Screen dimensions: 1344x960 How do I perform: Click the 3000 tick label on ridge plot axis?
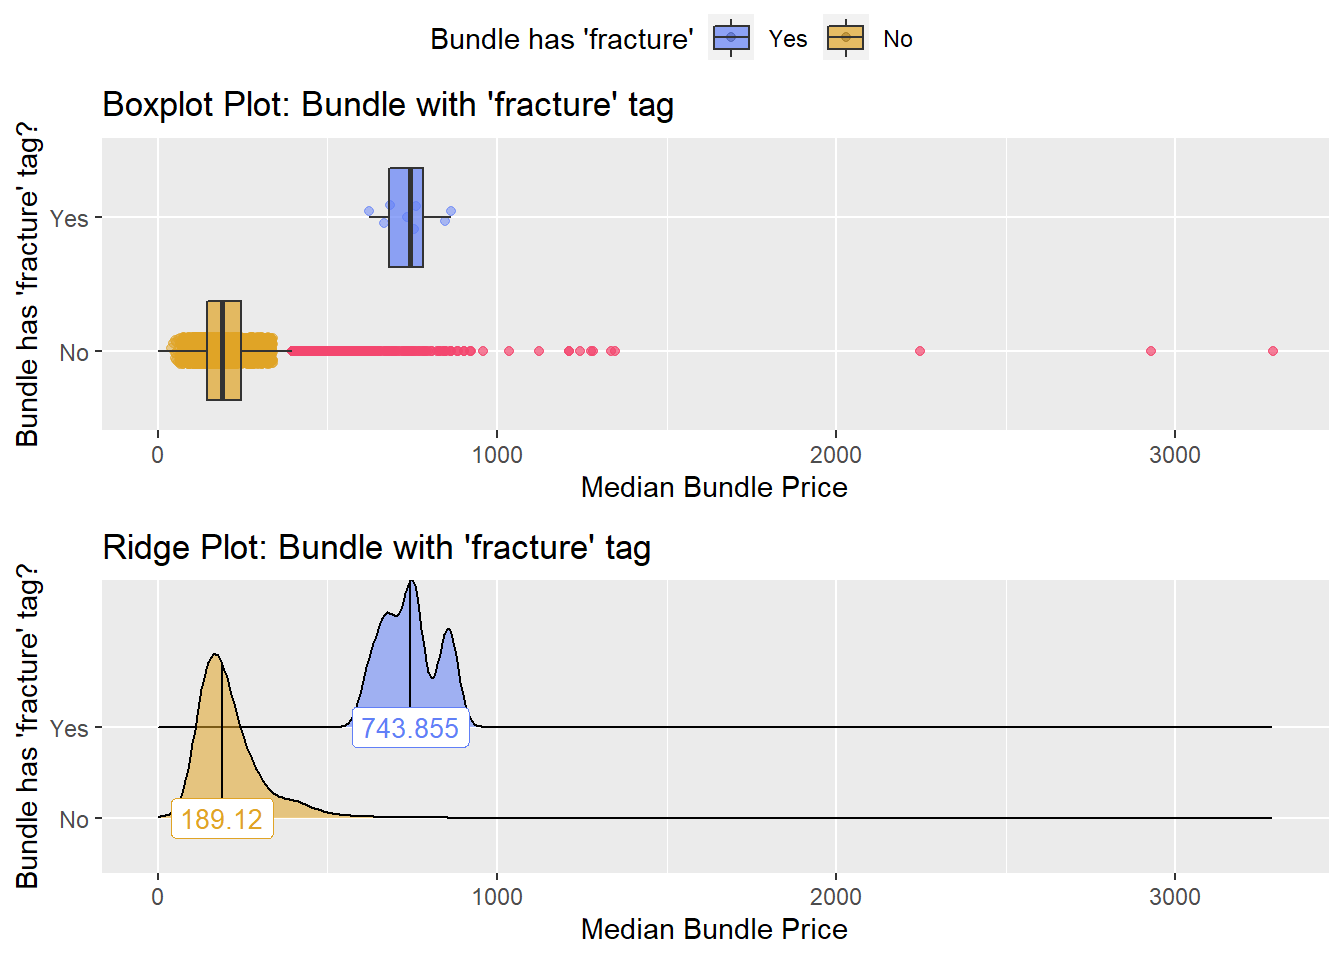point(1175,897)
